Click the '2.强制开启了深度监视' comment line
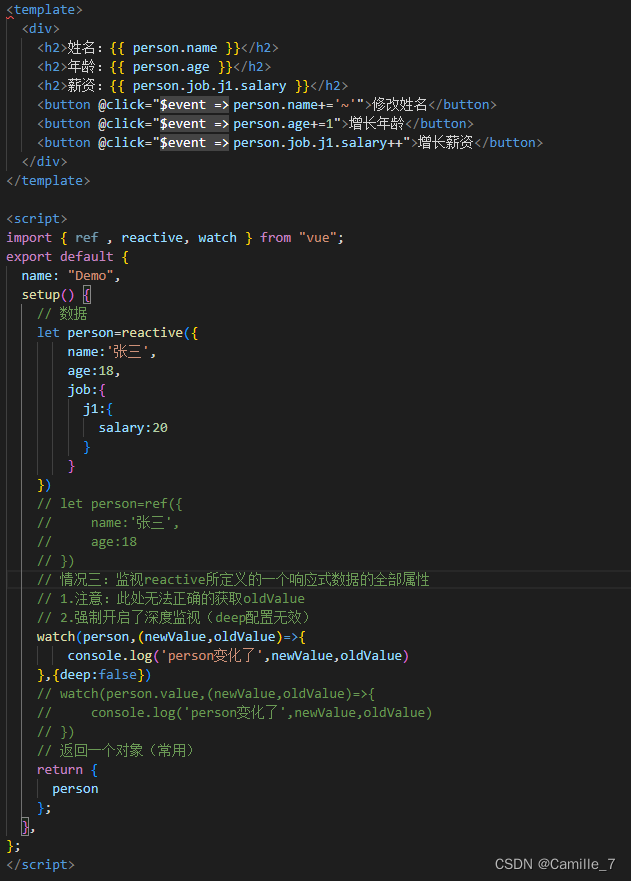631x881 pixels. 174,617
